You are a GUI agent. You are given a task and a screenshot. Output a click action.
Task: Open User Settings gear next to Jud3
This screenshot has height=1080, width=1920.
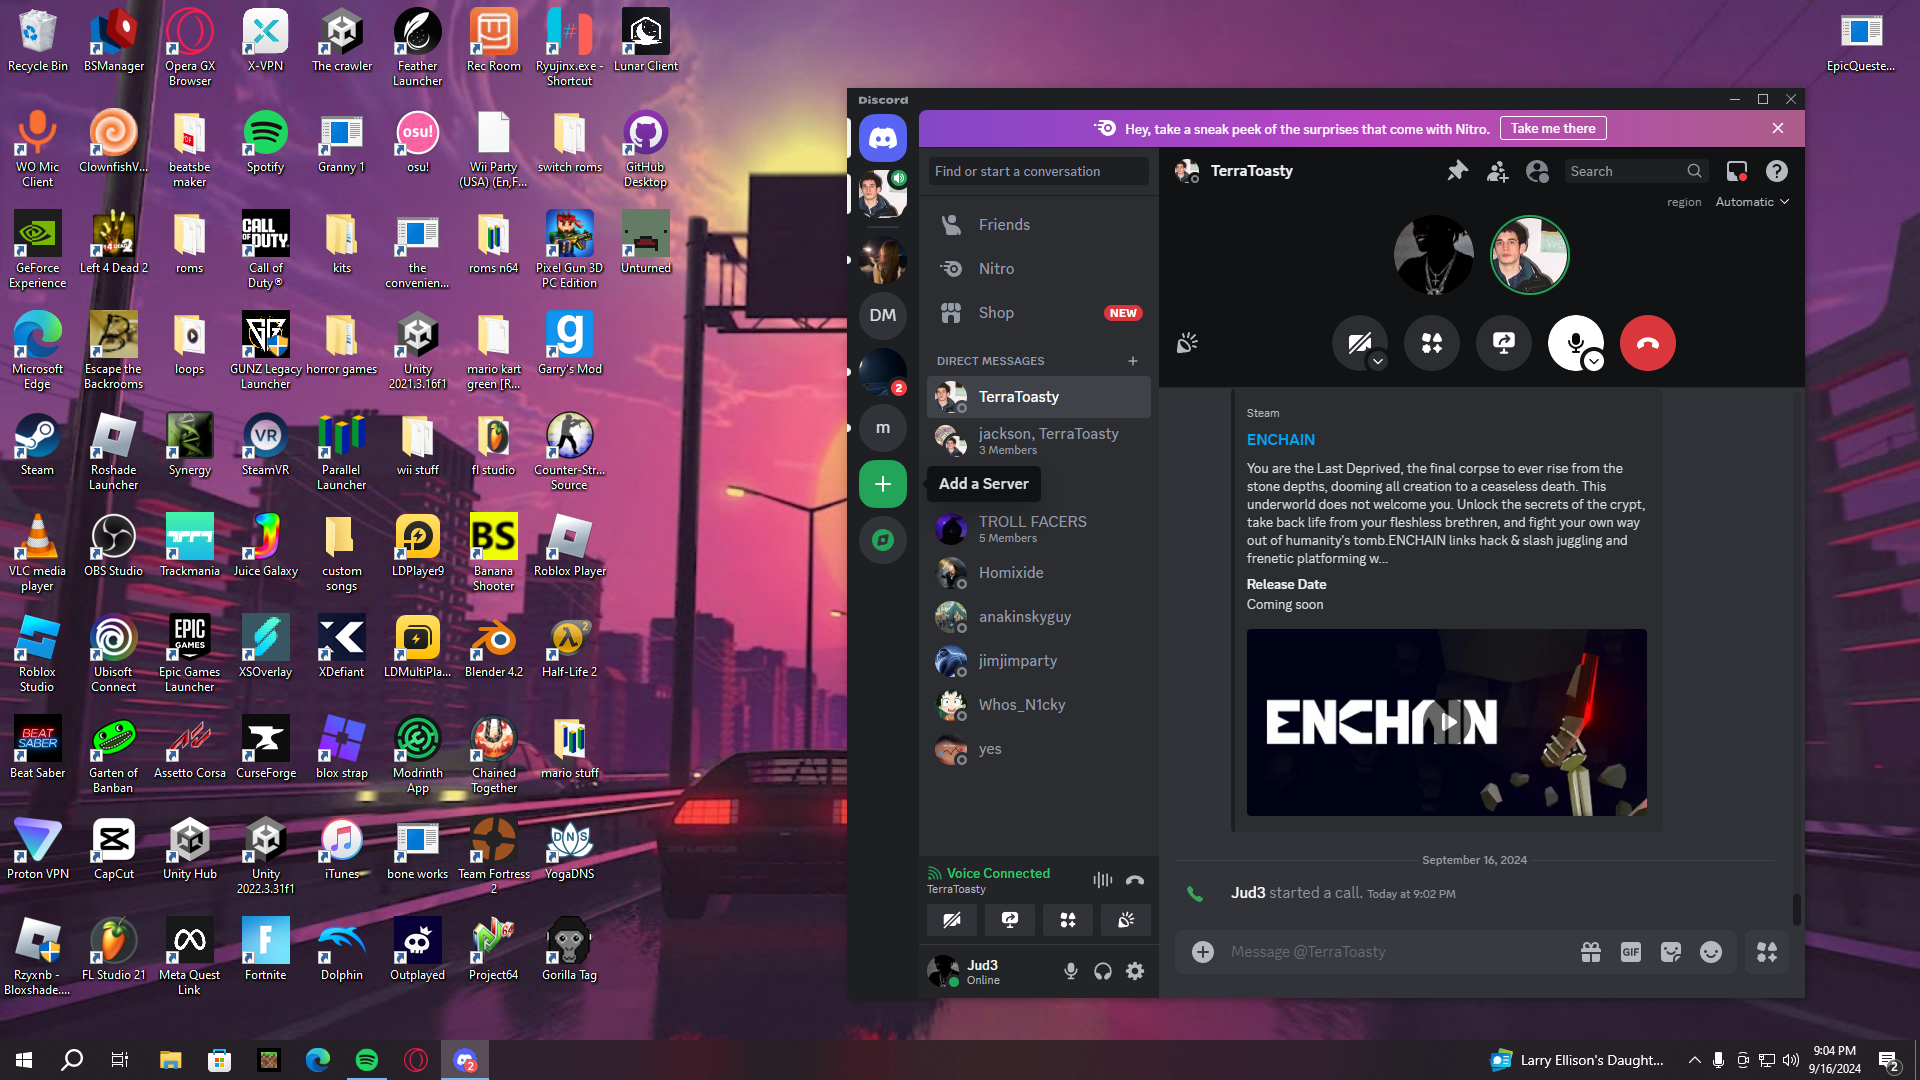click(x=1135, y=971)
